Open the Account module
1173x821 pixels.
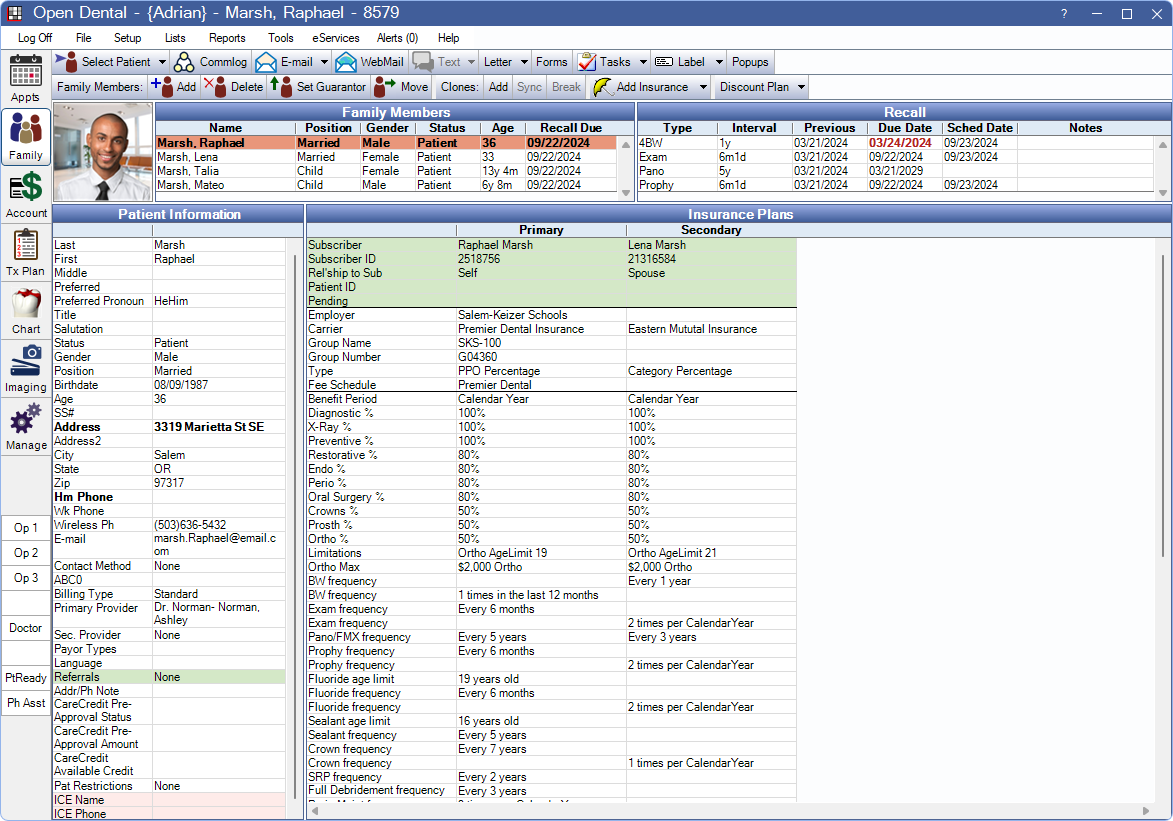[26, 195]
